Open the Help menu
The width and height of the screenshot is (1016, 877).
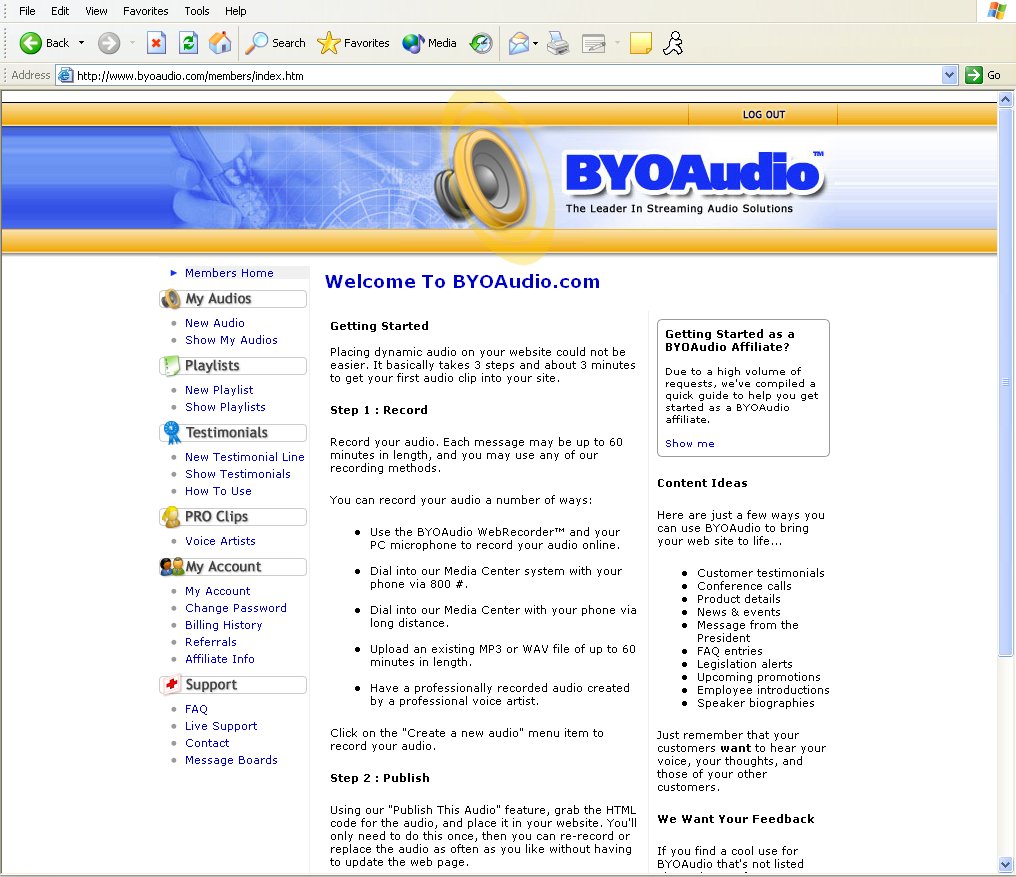pos(235,11)
